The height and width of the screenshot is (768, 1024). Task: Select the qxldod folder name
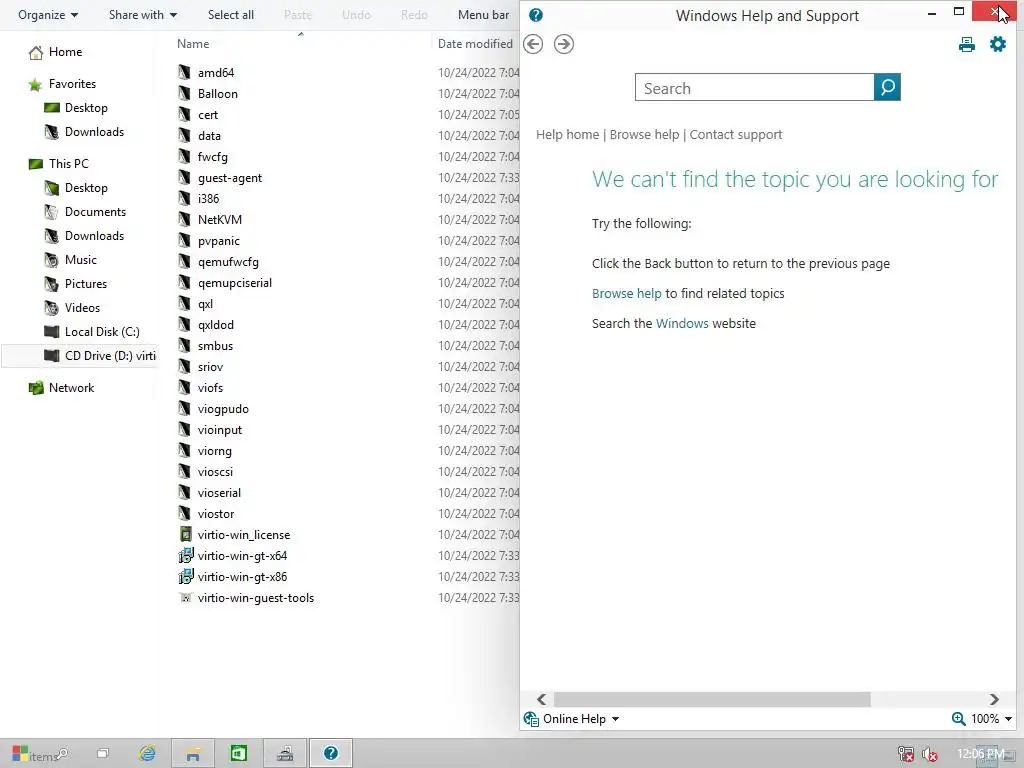[x=216, y=325]
